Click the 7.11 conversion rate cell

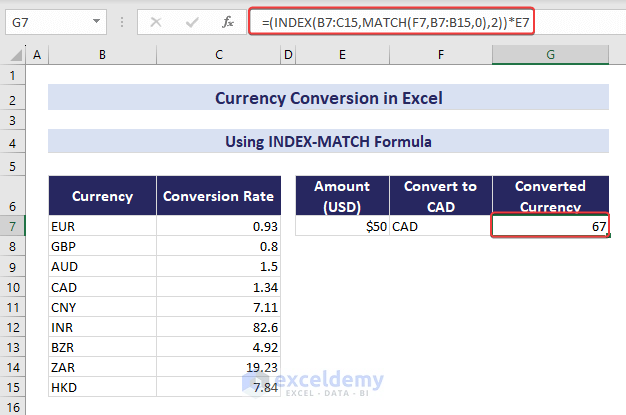218,307
